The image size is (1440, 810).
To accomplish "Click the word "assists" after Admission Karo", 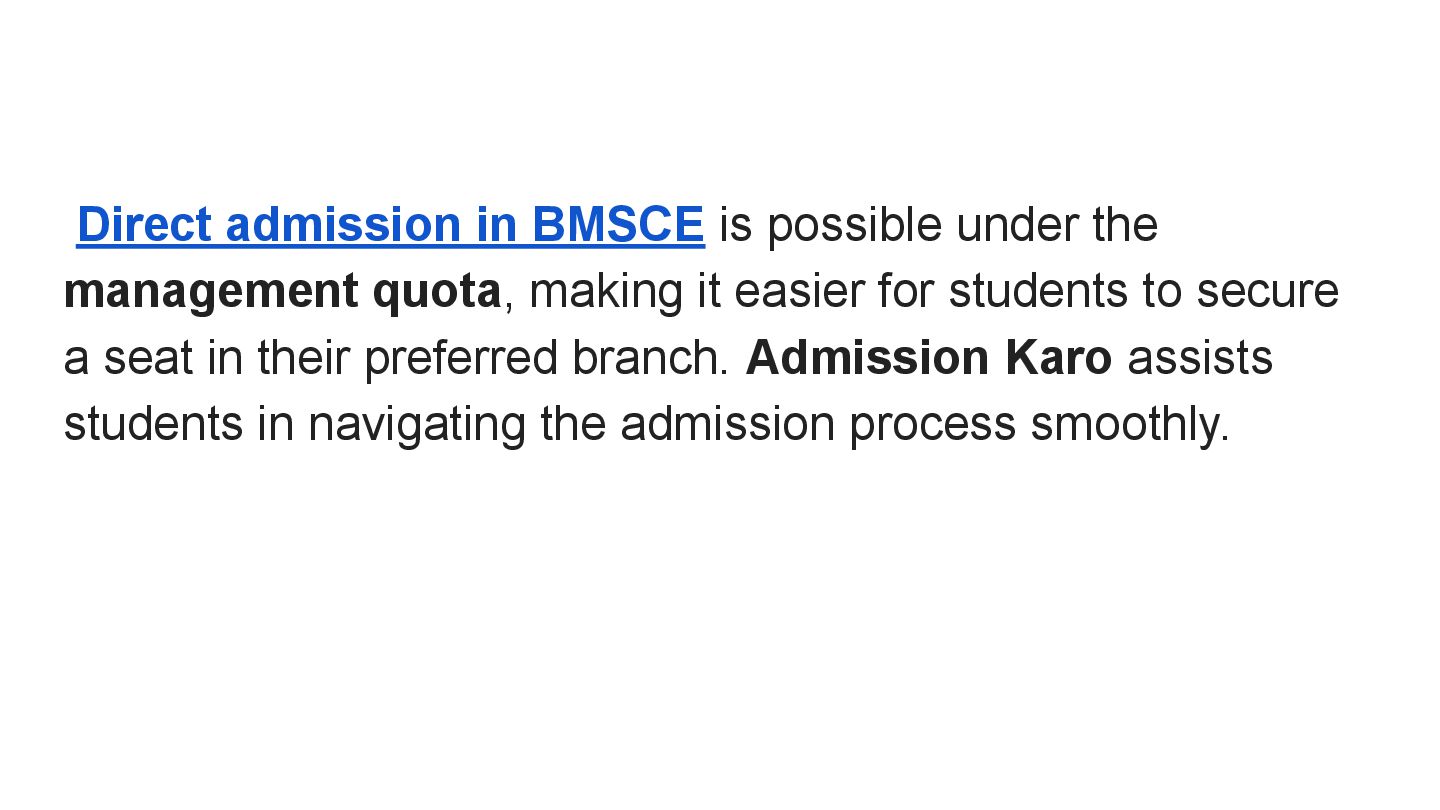I will click(x=1199, y=358).
